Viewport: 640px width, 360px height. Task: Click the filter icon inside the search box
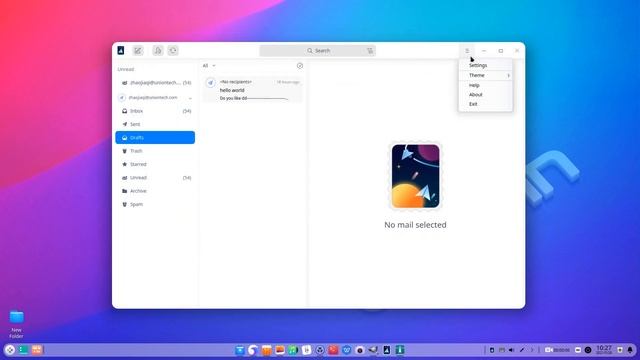[x=370, y=51]
